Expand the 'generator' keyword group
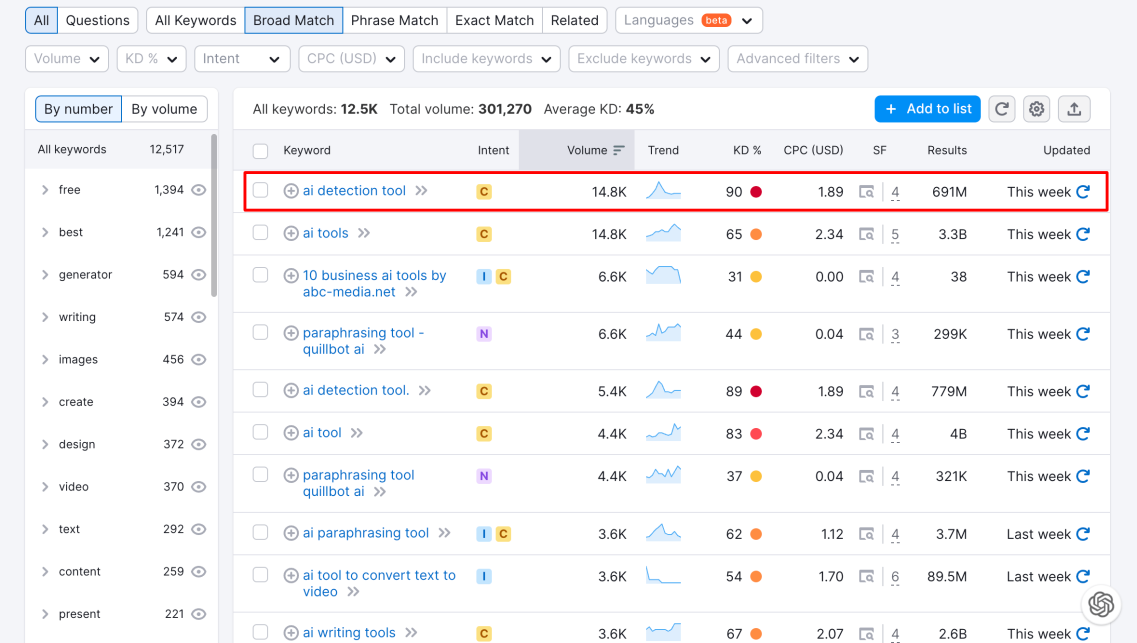 pos(45,275)
